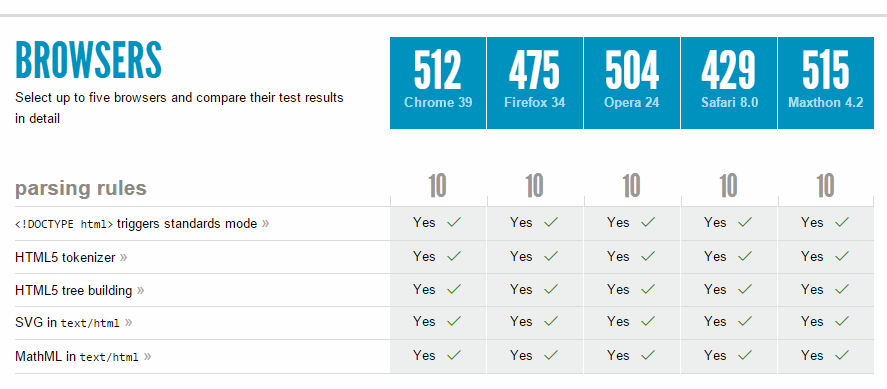Select the Firefox 34 score tile
The height and width of the screenshot is (389, 887).
pos(535,83)
